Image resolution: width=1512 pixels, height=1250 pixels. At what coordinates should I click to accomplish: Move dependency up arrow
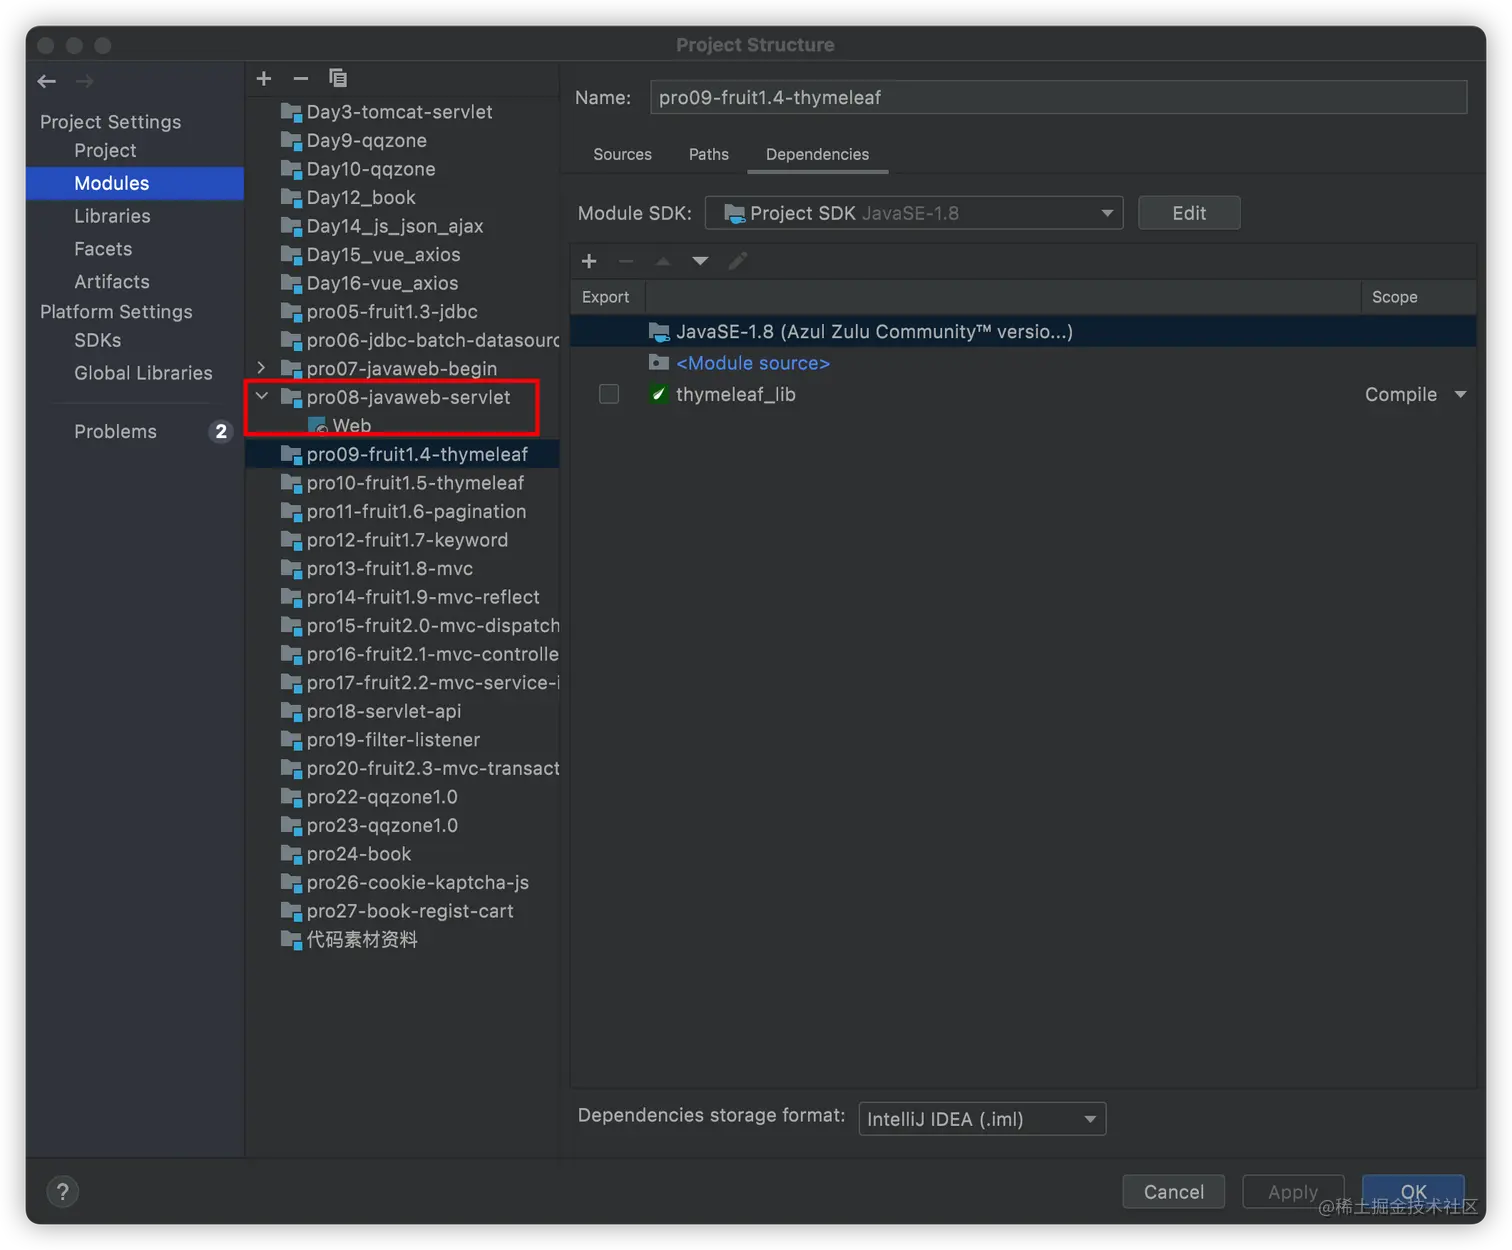663,261
